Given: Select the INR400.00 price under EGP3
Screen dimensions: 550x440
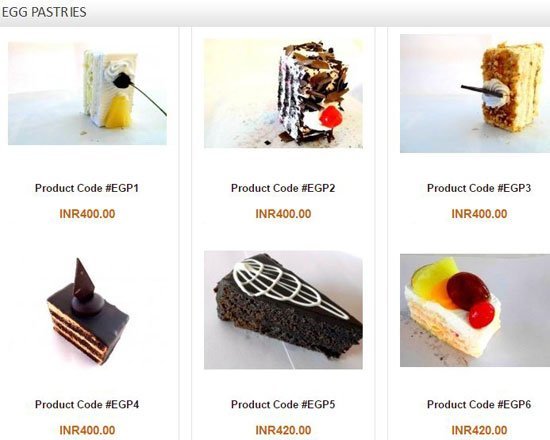Looking at the screenshot, I should [x=479, y=214].
